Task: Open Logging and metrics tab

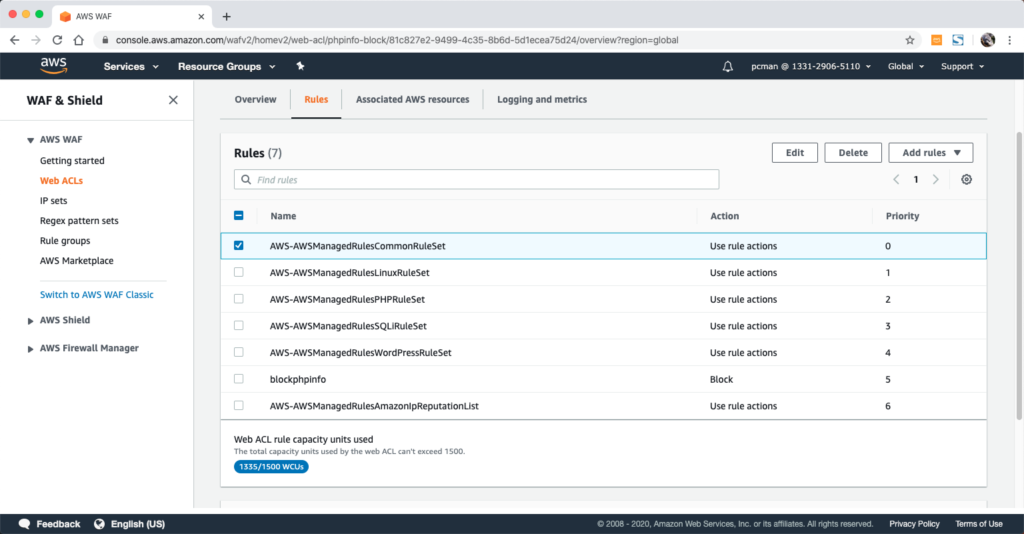Action: point(542,100)
